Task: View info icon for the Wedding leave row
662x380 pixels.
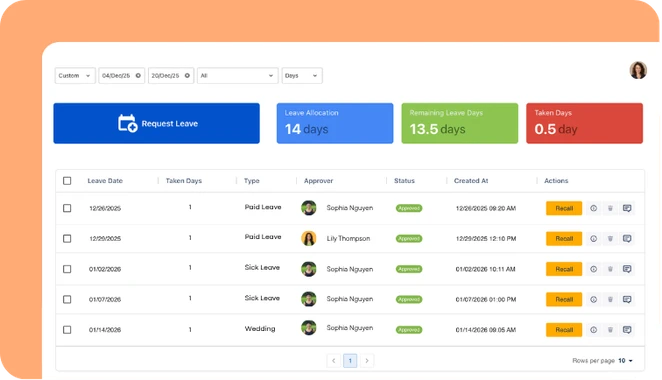Action: pyautogui.click(x=593, y=330)
